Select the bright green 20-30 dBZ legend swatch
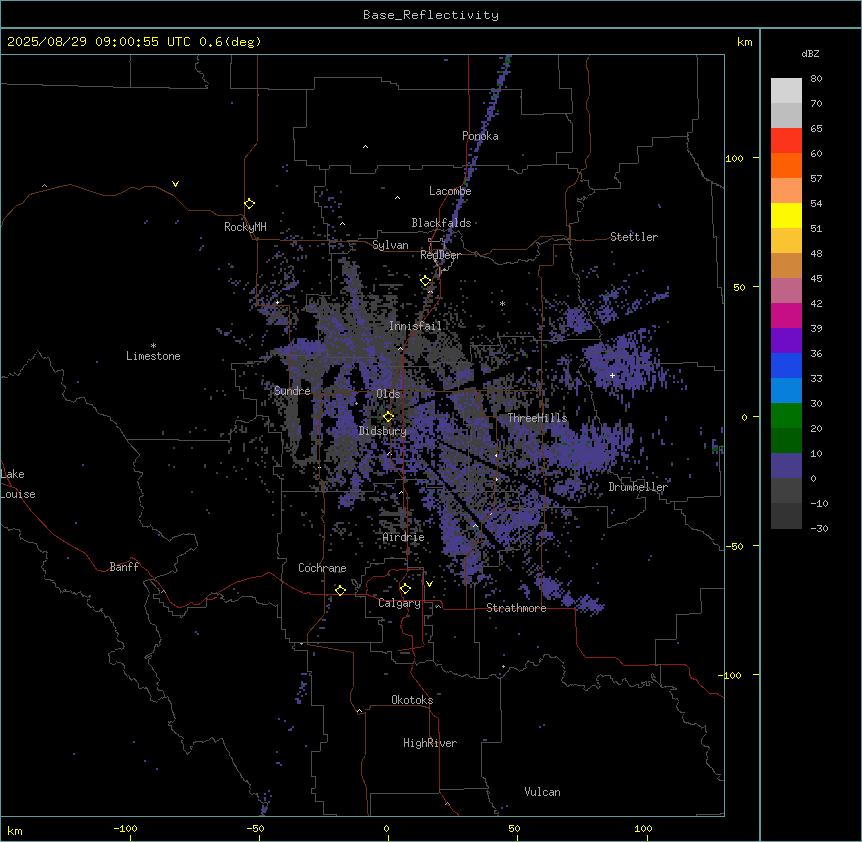862x842 pixels. tap(786, 416)
